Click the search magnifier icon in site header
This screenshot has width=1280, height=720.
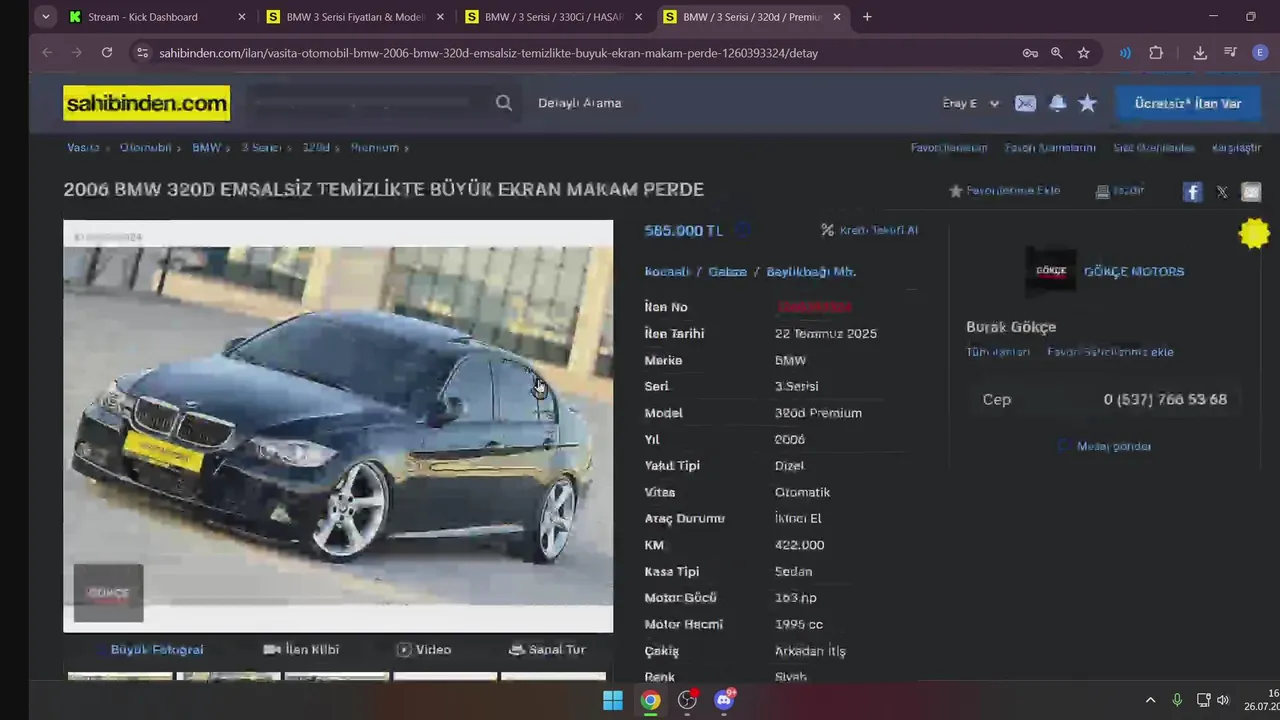pyautogui.click(x=504, y=103)
